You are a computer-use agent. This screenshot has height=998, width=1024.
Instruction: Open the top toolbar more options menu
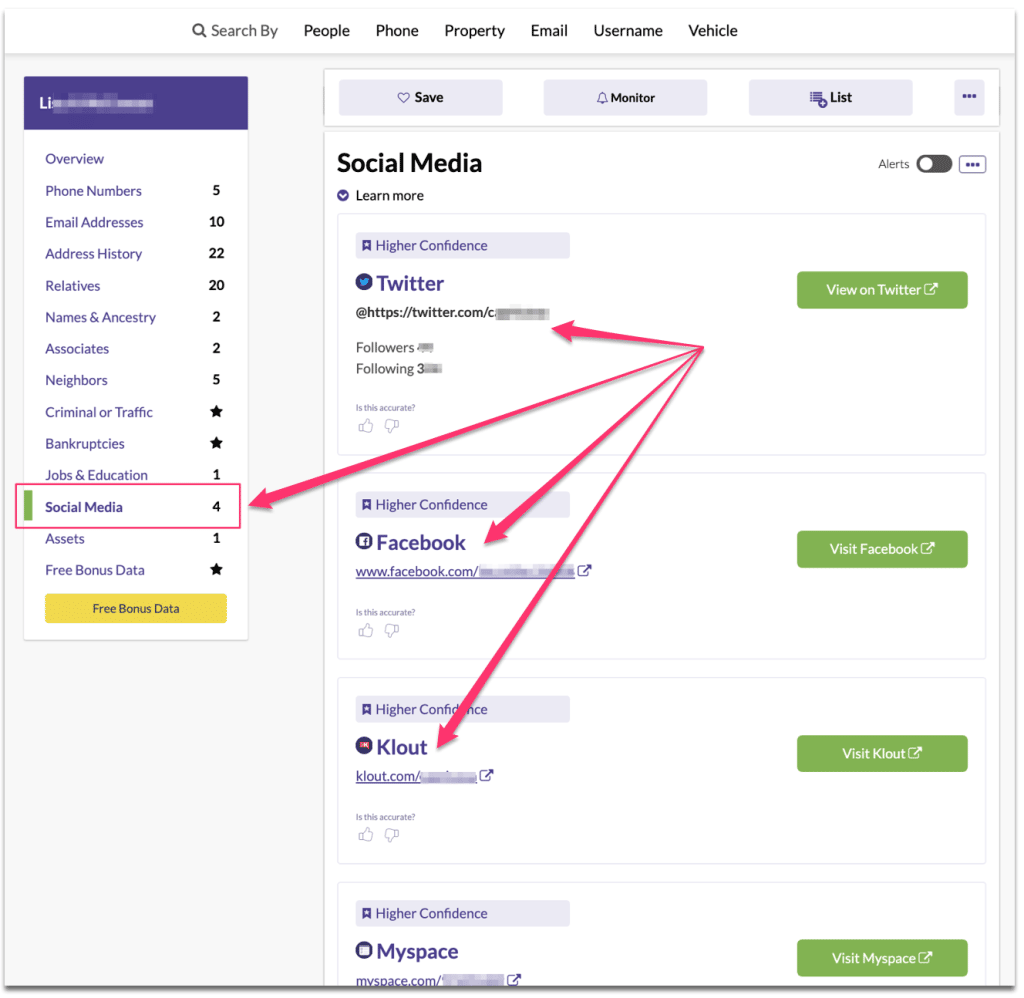tap(969, 97)
